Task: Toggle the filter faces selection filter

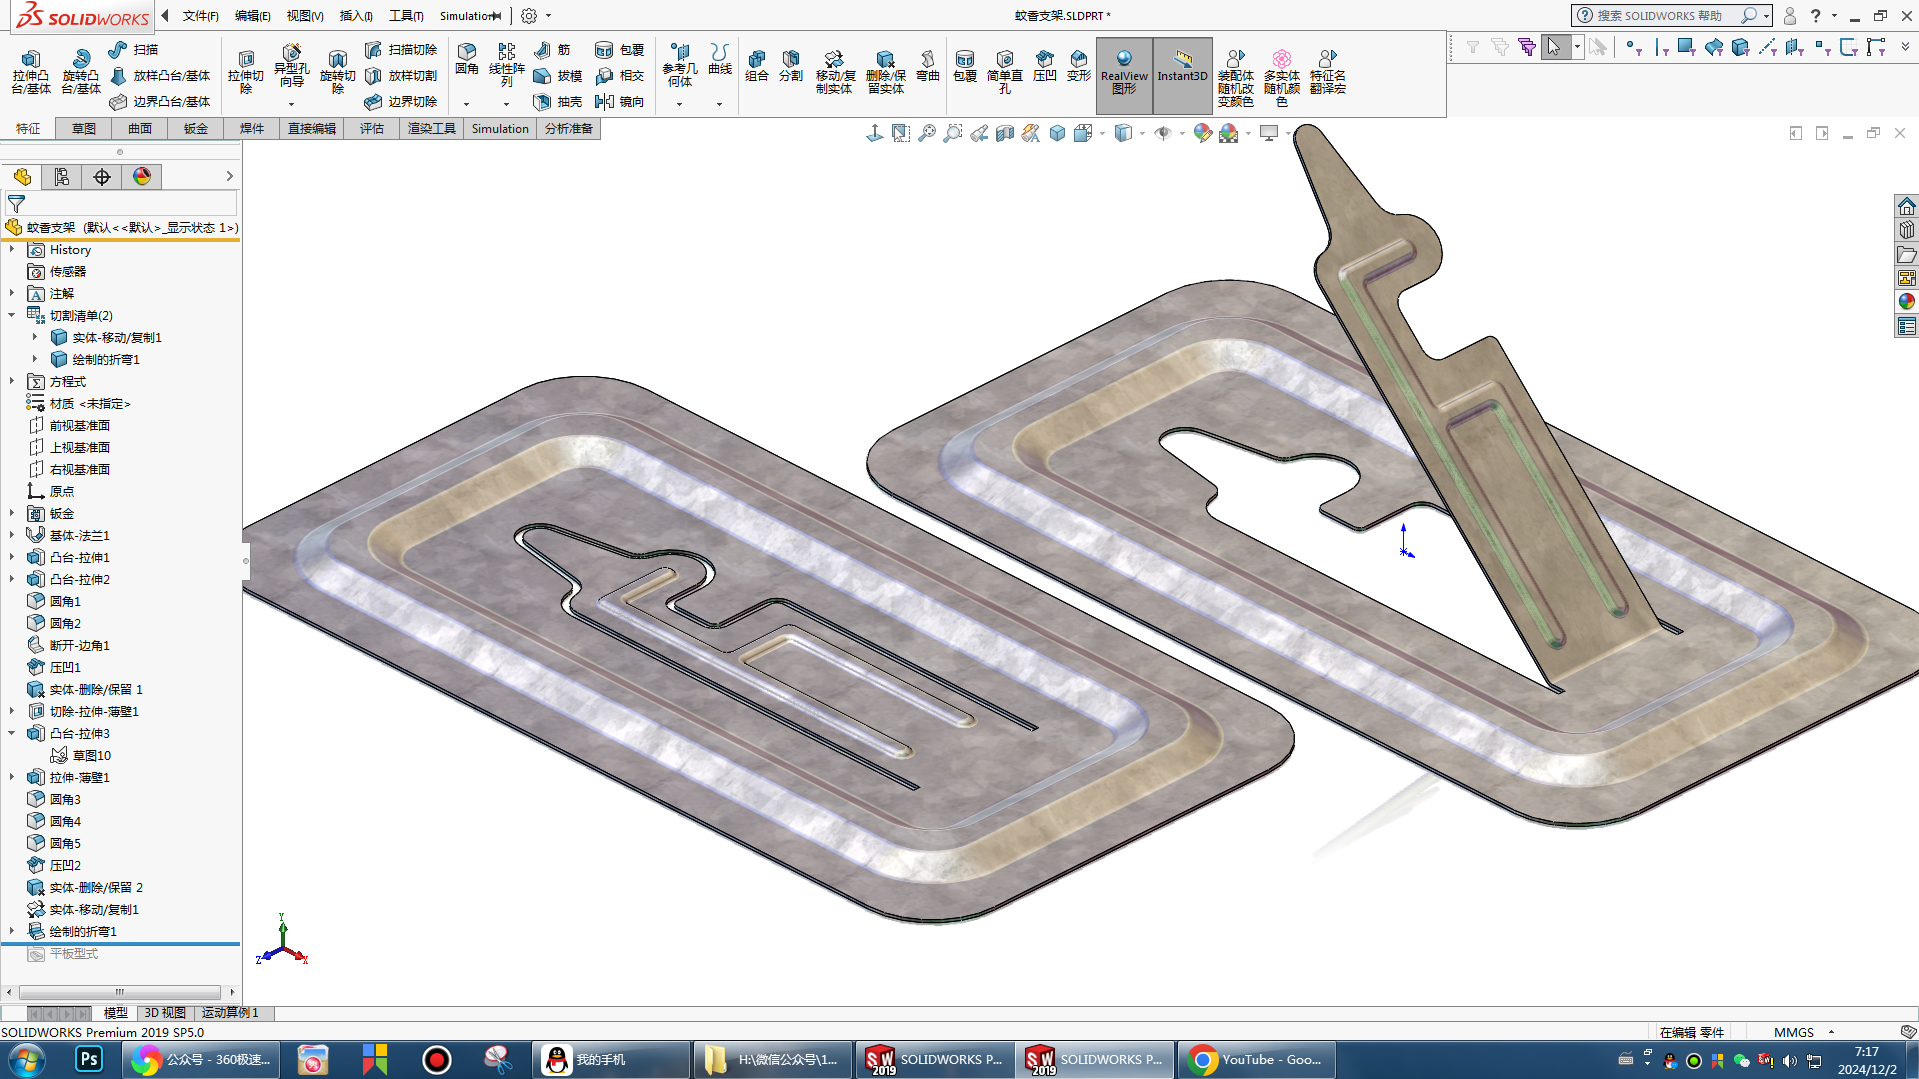Action: point(1687,47)
